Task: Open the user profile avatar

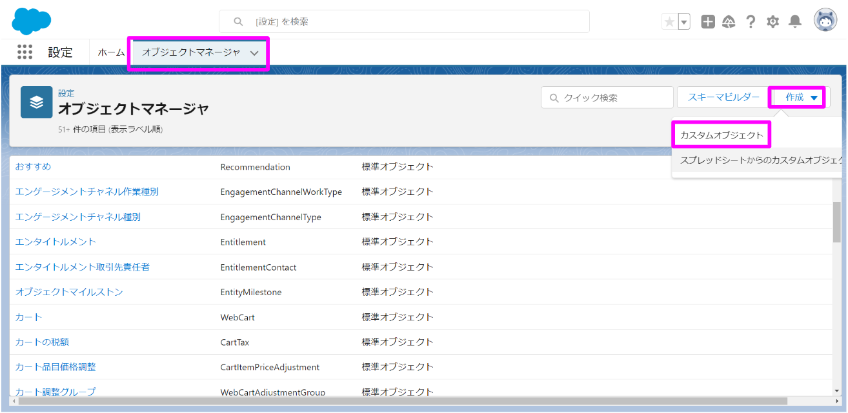Action: point(825,21)
